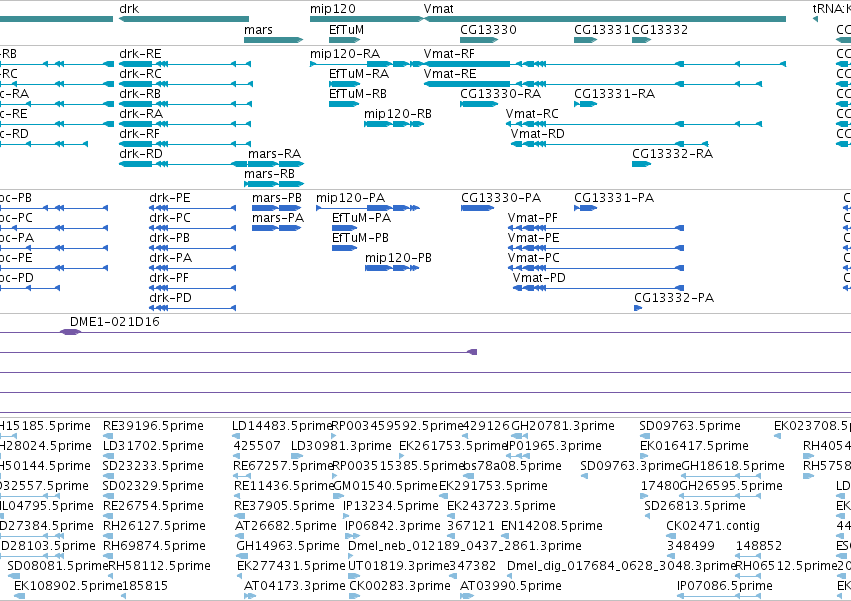Image resolution: width=851 pixels, height=601 pixels.
Task: Select the DME1-021D16 clone label
Action: pyautogui.click(x=115, y=322)
